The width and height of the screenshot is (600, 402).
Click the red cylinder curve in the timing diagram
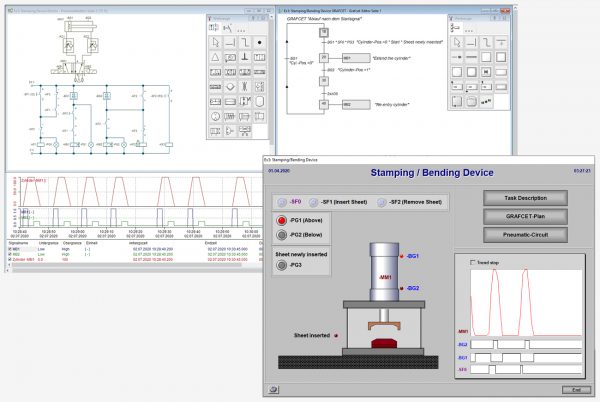(x=137, y=191)
